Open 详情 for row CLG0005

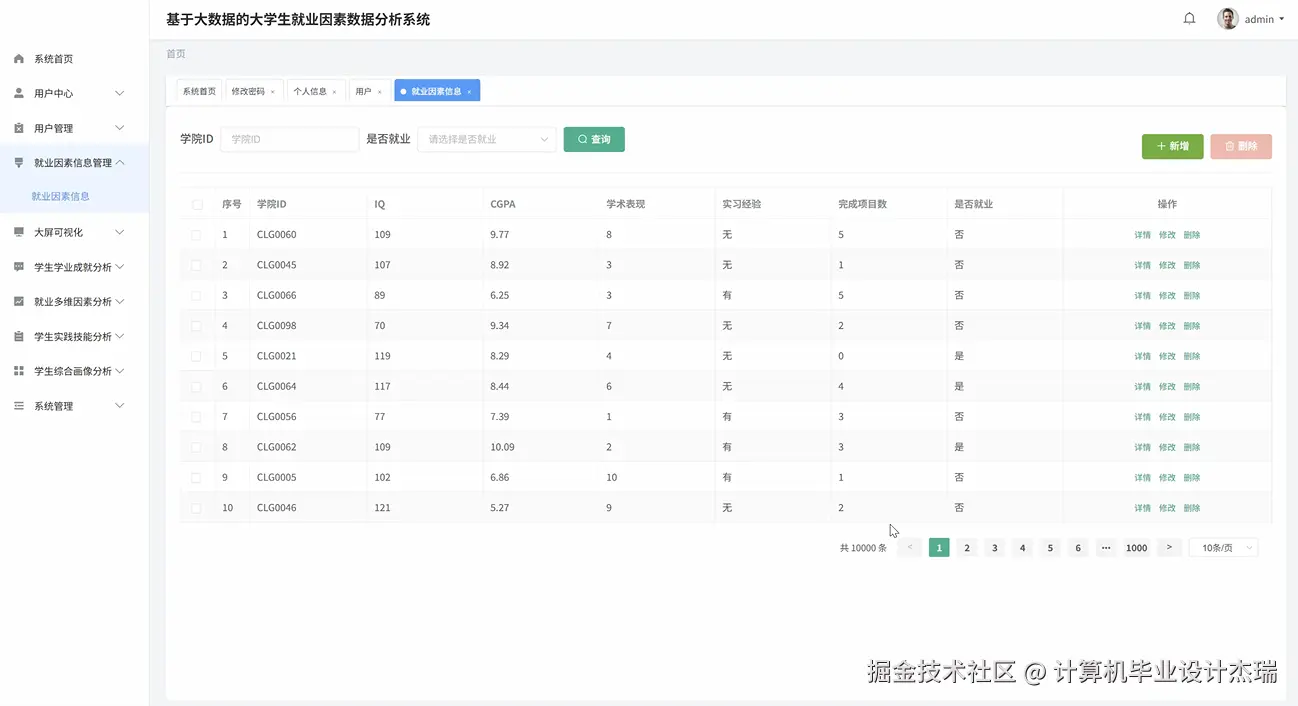(x=1142, y=478)
